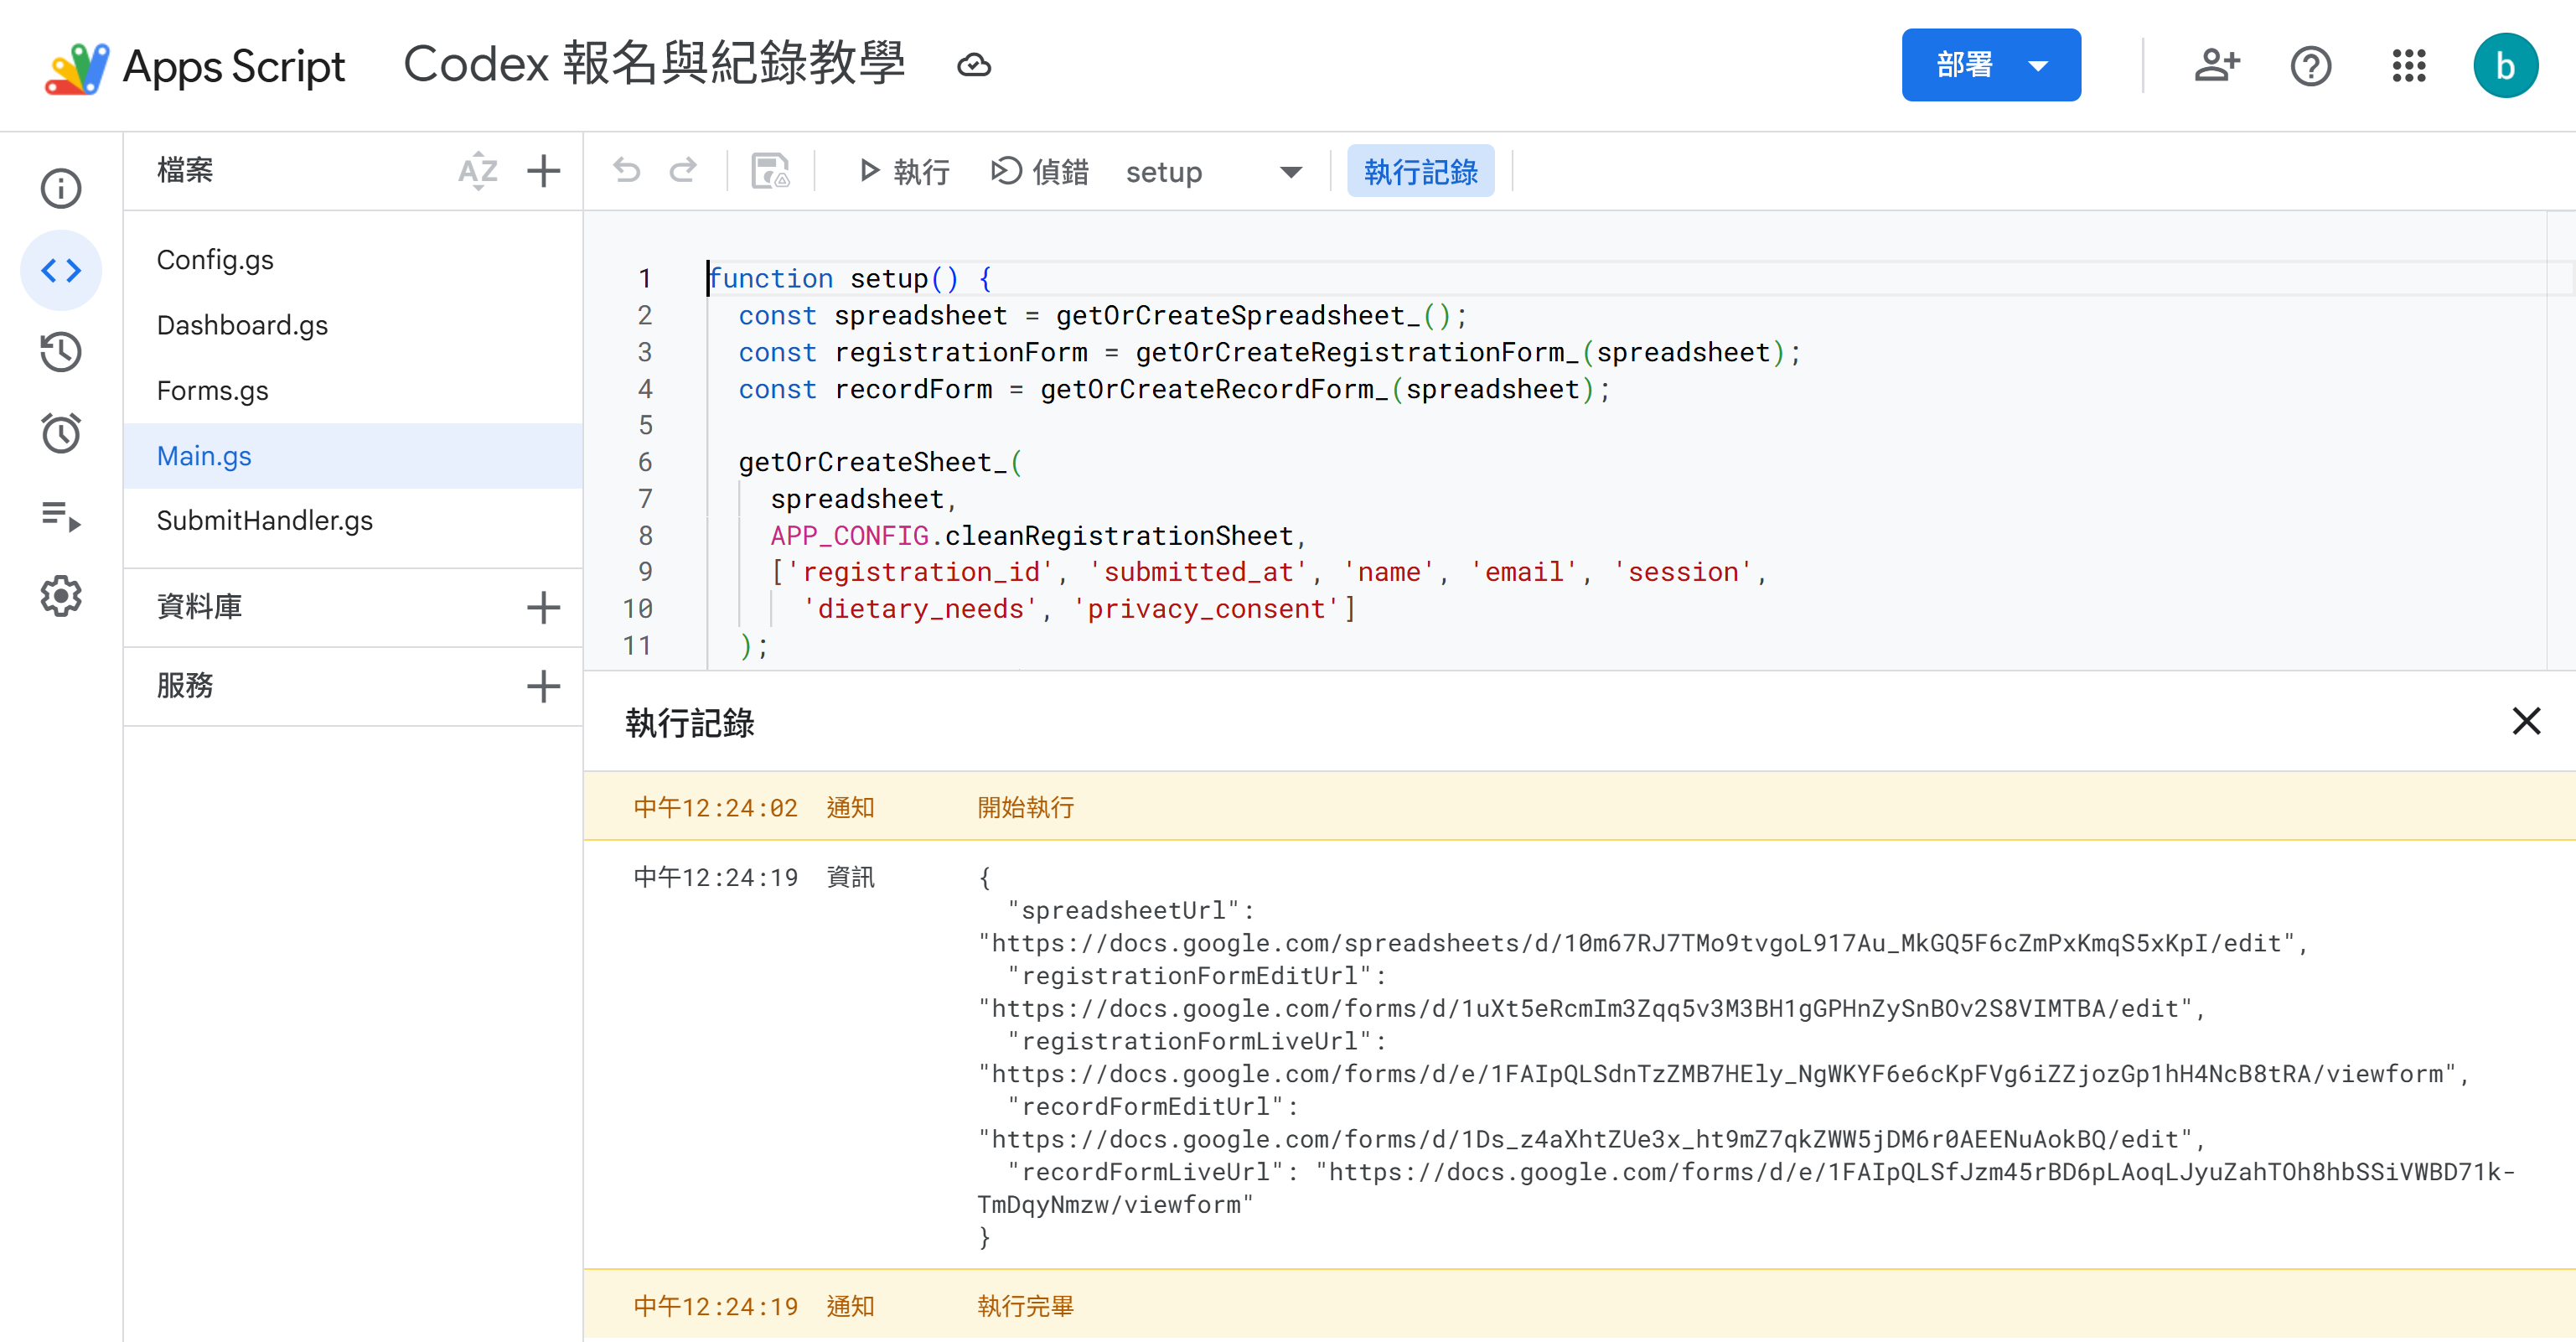Close the execution log panel

(x=2526, y=721)
